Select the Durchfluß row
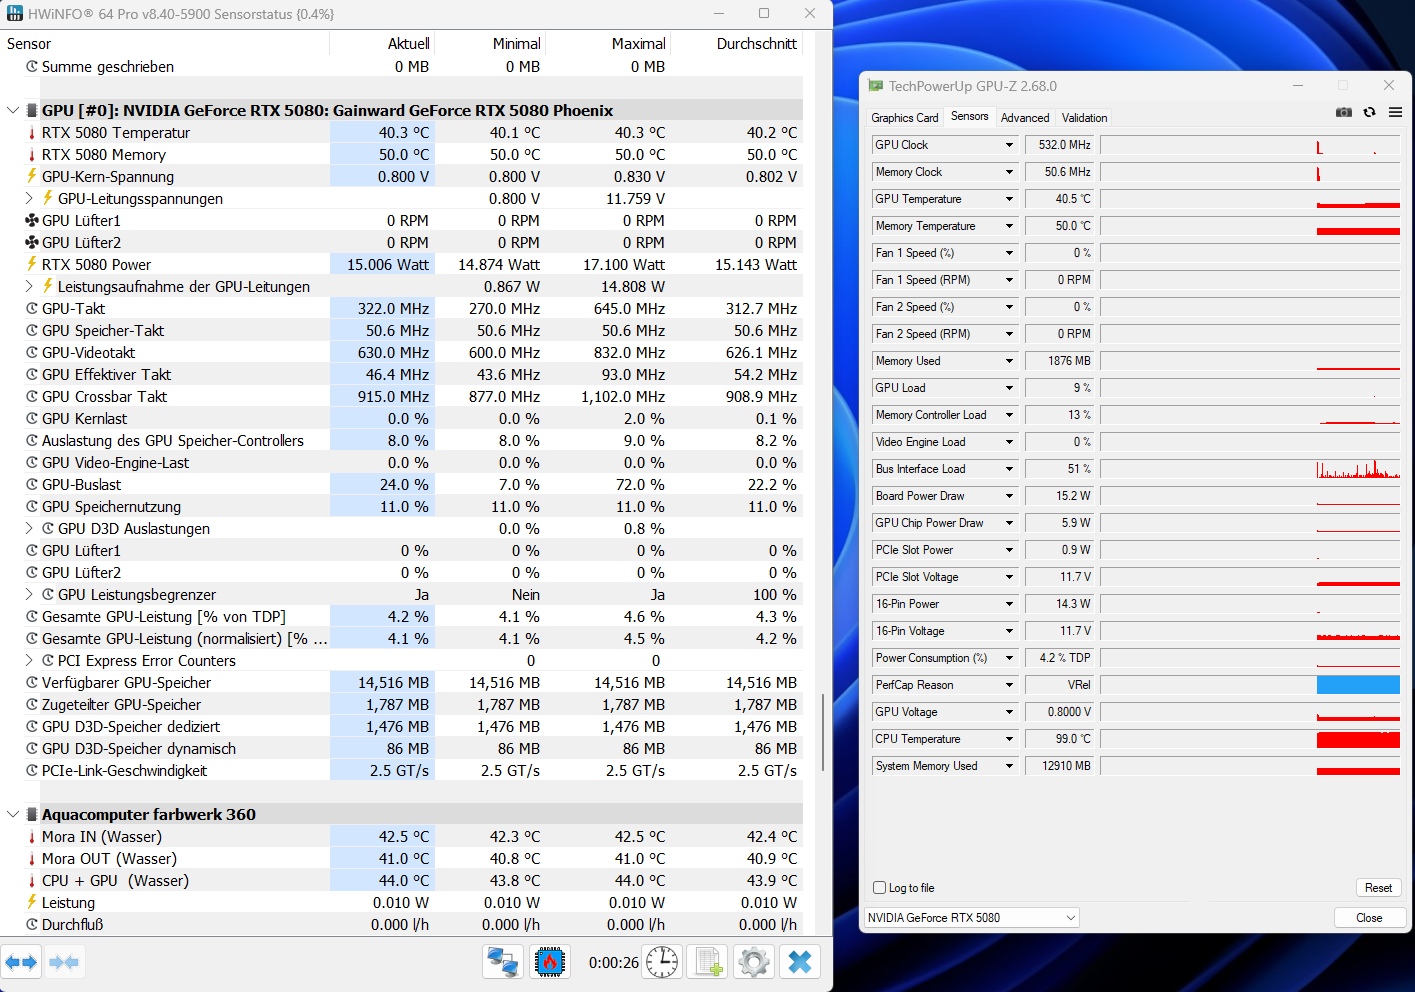1415x992 pixels. tap(402, 925)
